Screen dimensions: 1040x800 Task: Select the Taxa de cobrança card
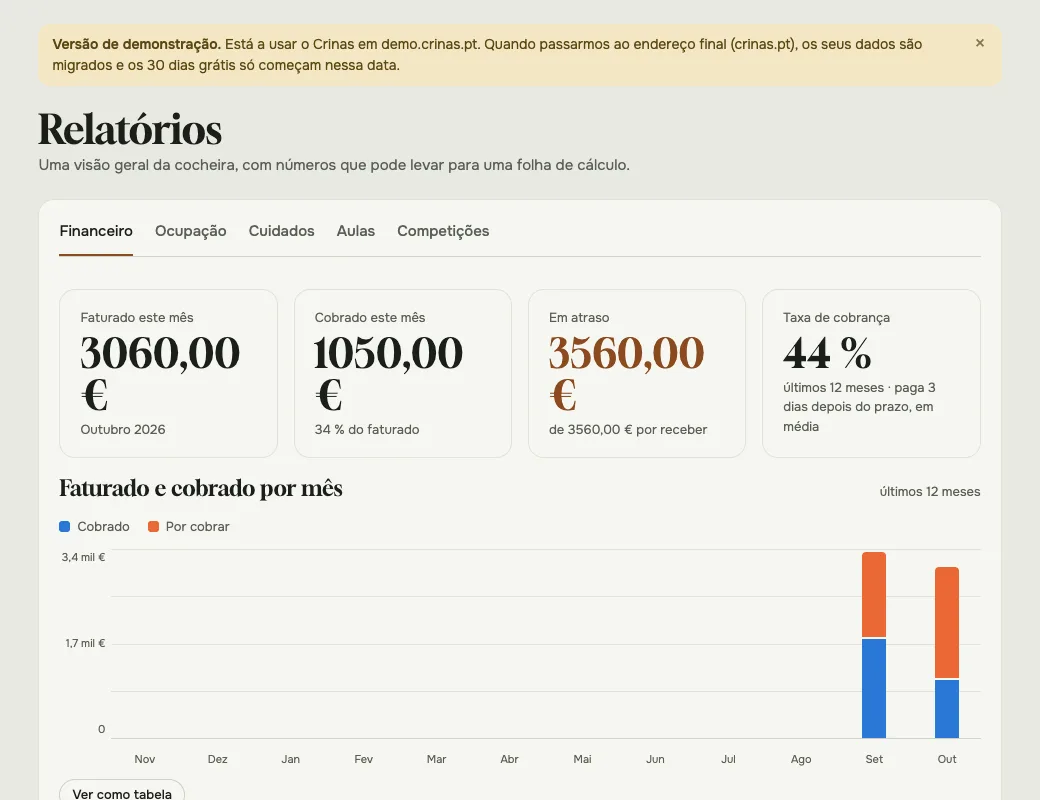[871, 373]
